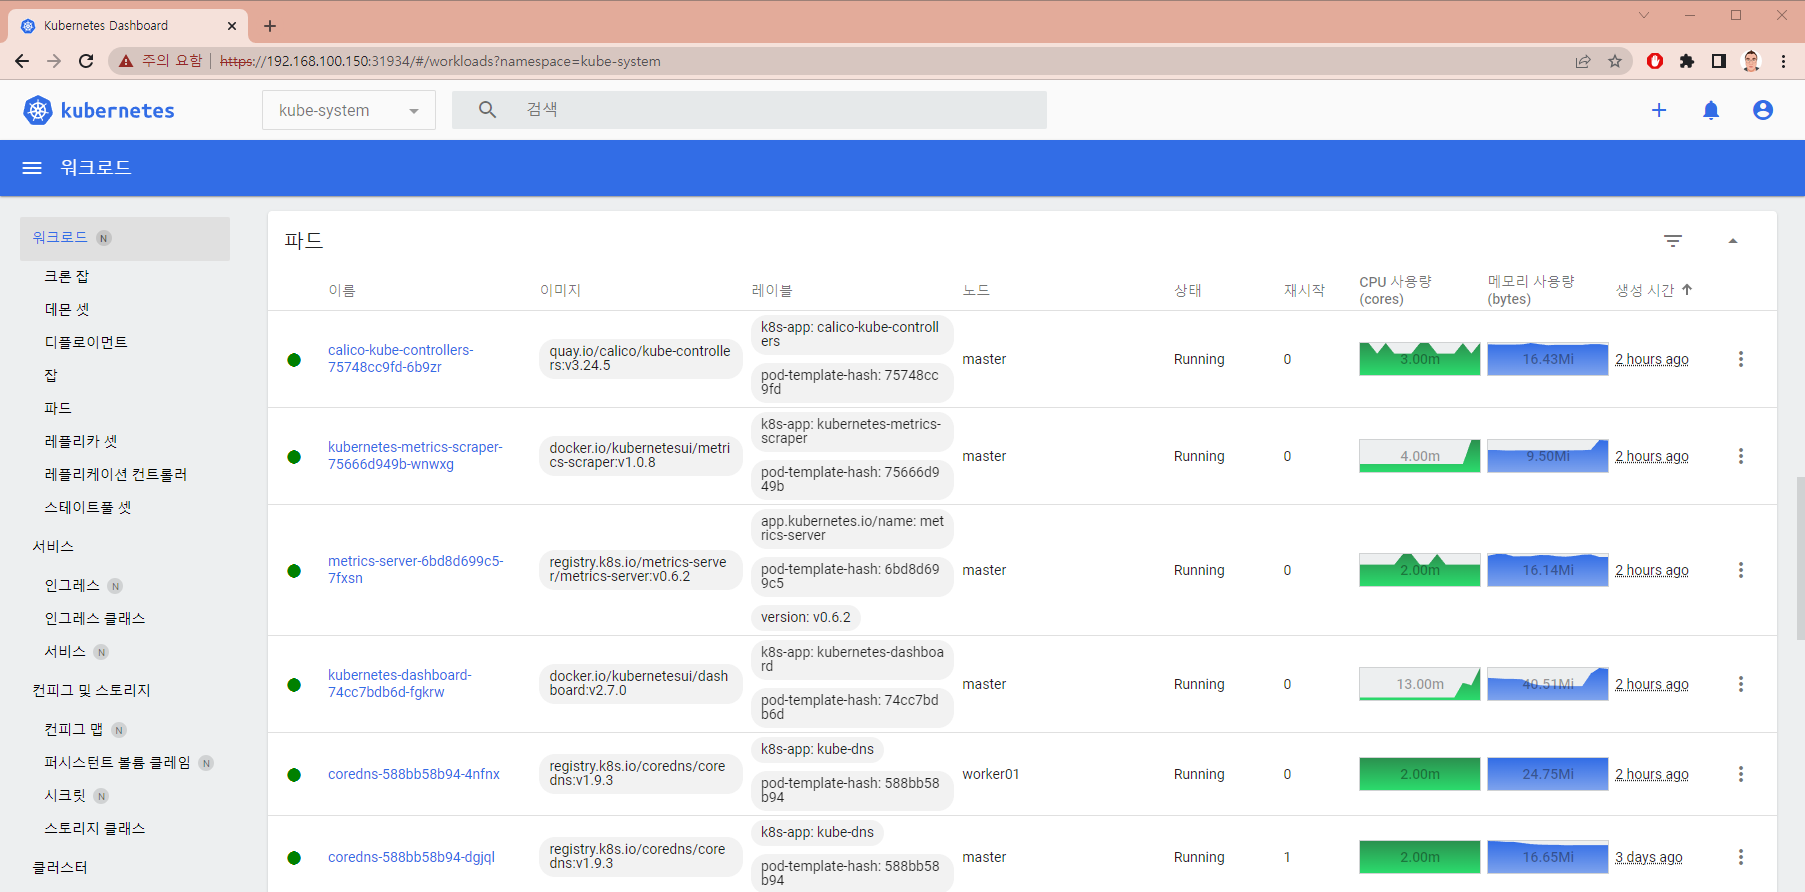Open 크론 잡 in sidebar
The image size is (1805, 892).
click(x=67, y=277)
